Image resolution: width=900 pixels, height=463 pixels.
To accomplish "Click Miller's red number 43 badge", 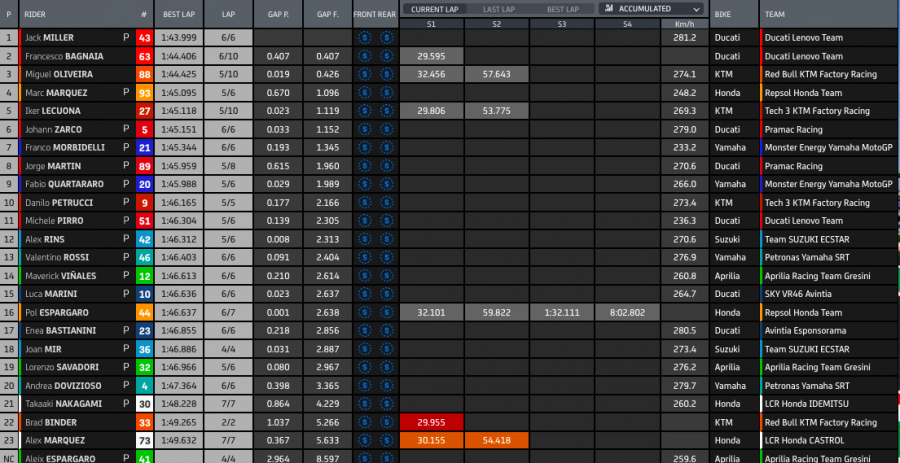I will pyautogui.click(x=144, y=38).
